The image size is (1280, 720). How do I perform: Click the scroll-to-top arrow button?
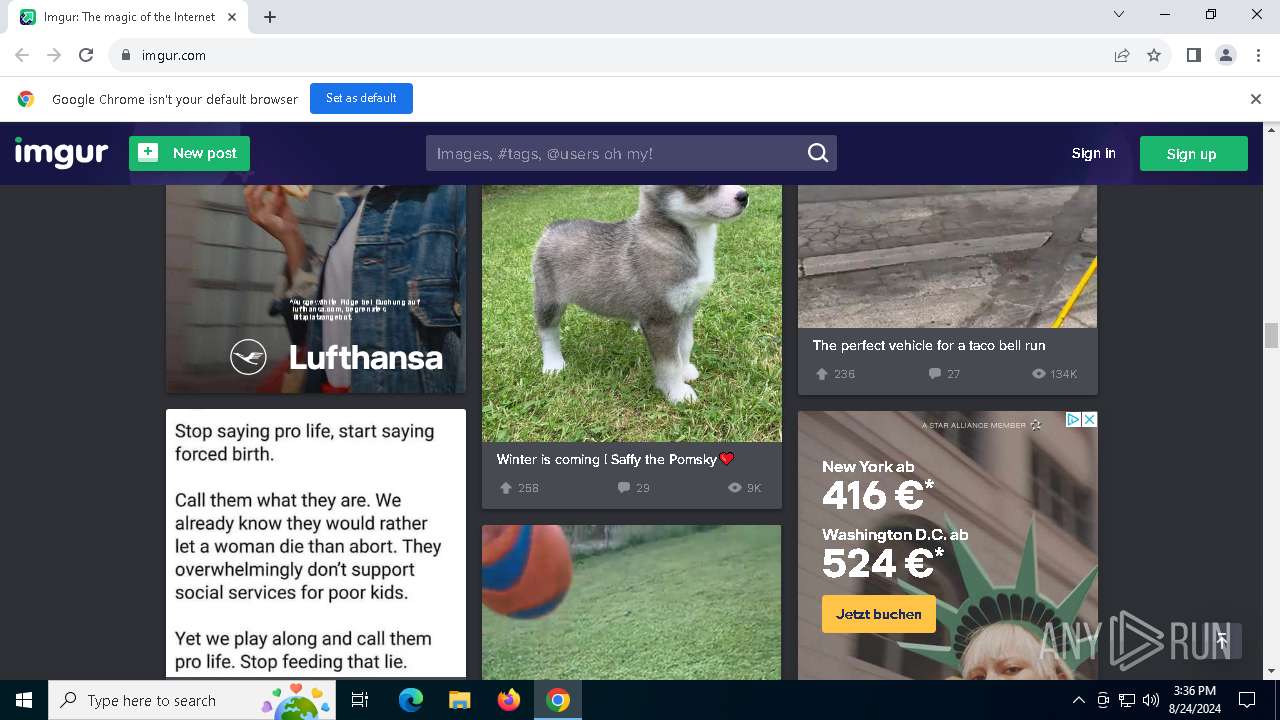[1222, 641]
